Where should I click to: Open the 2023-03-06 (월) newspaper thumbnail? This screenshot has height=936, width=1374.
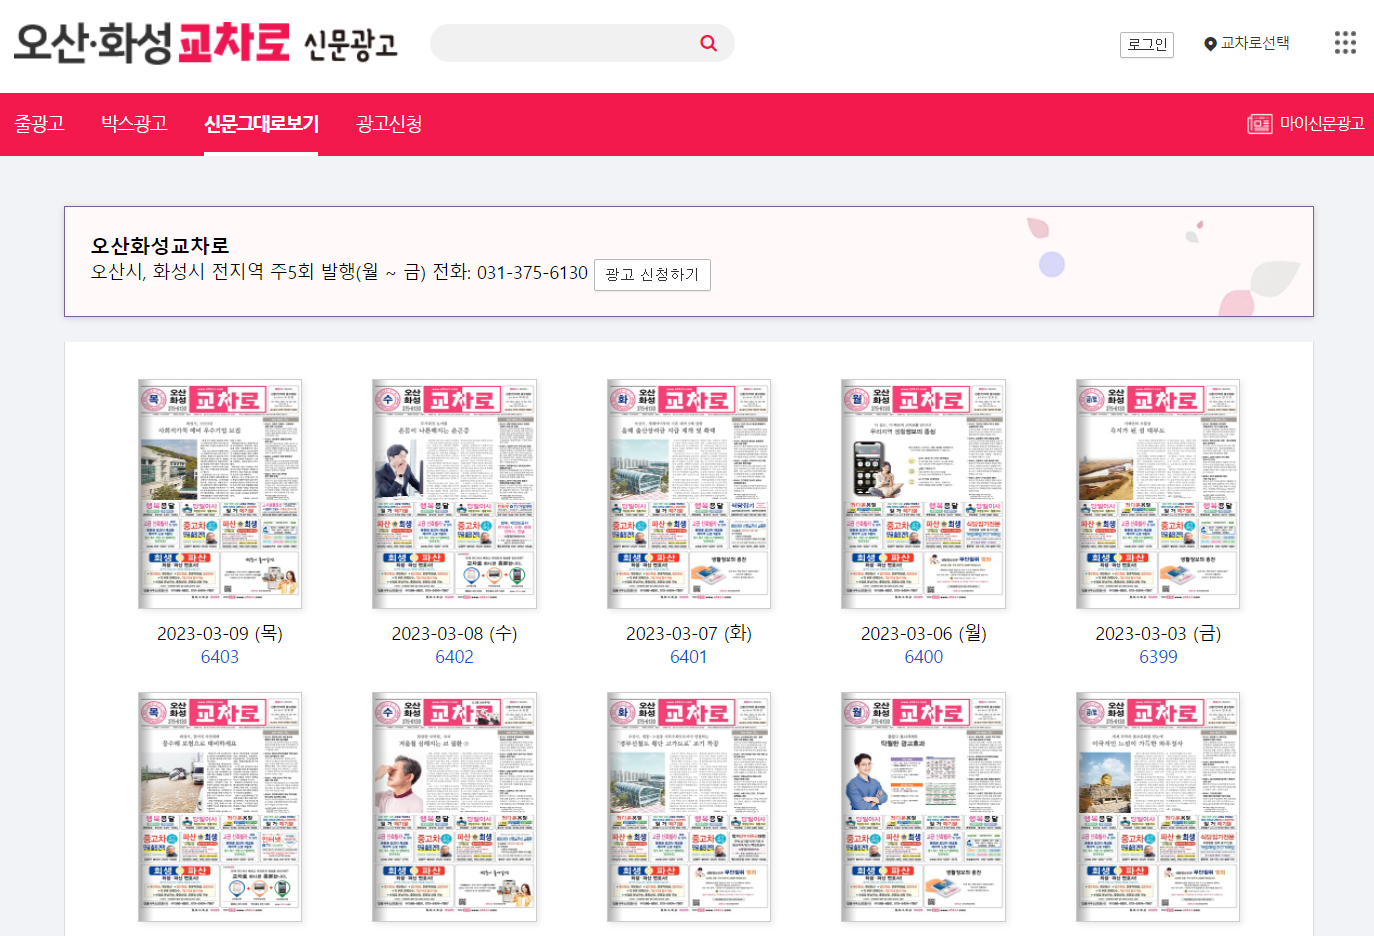pyautogui.click(x=923, y=494)
